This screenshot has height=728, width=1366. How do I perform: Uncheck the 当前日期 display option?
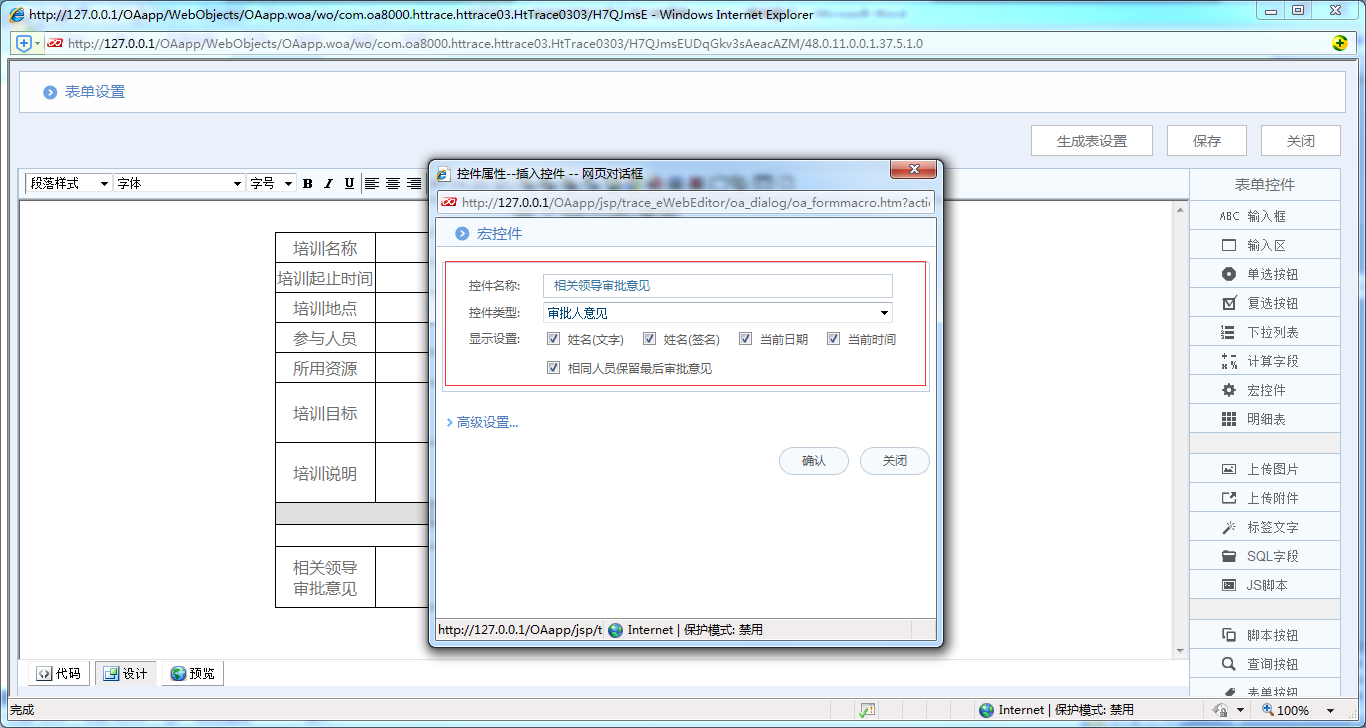746,338
